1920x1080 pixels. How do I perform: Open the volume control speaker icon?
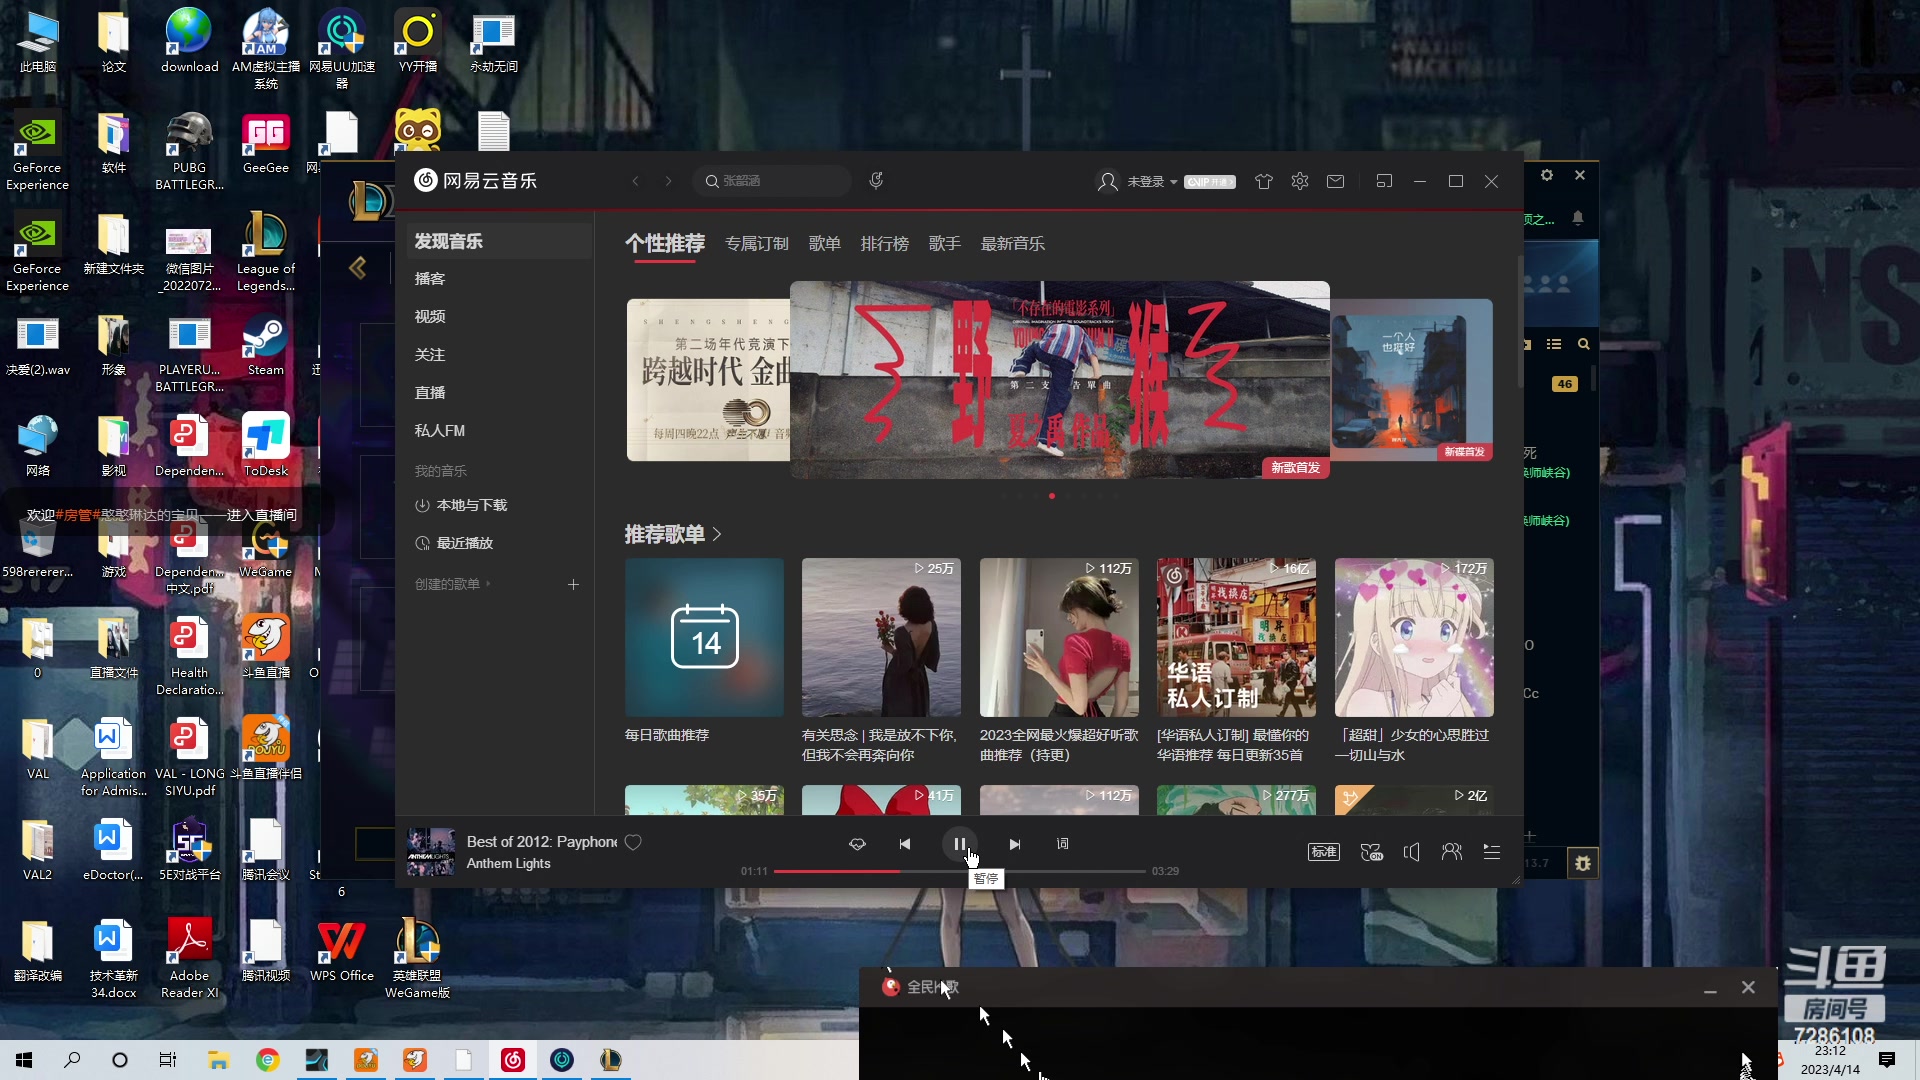pyautogui.click(x=1411, y=851)
